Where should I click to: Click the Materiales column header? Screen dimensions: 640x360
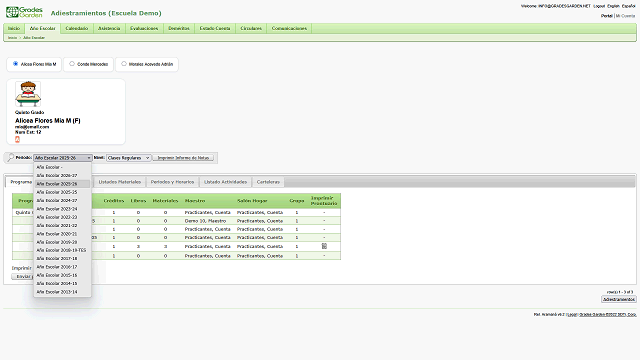point(165,201)
